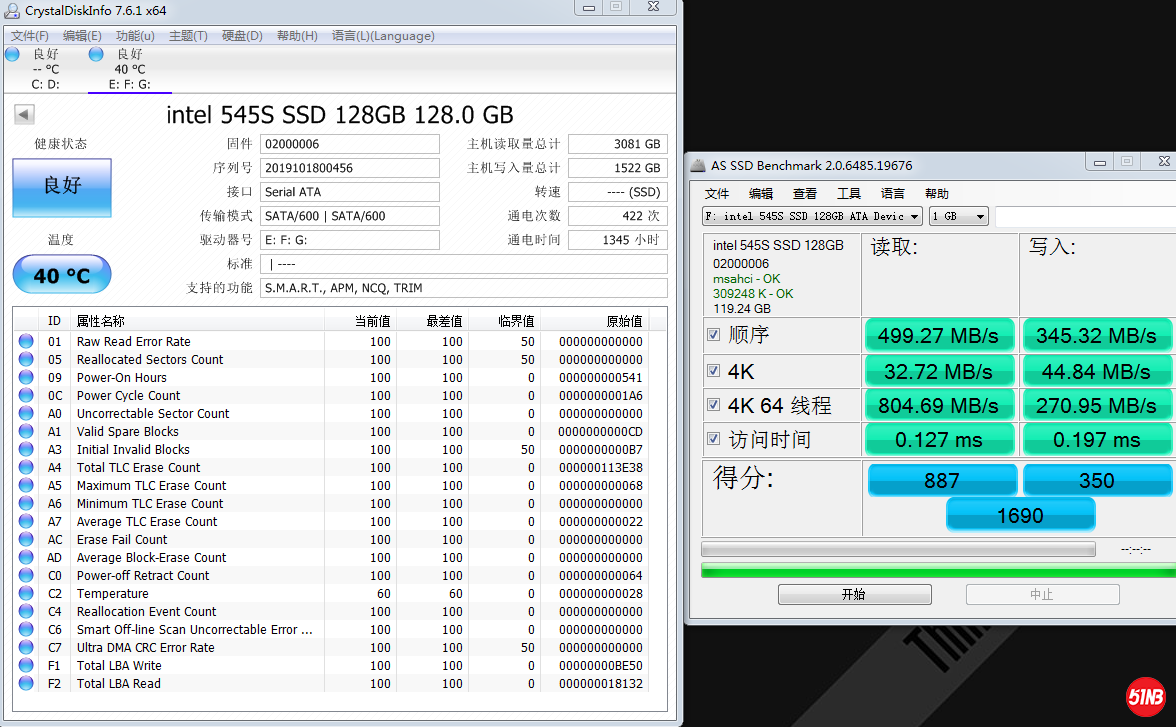
Task: Click status orb for Erase Fail Count
Action: (x=26, y=539)
